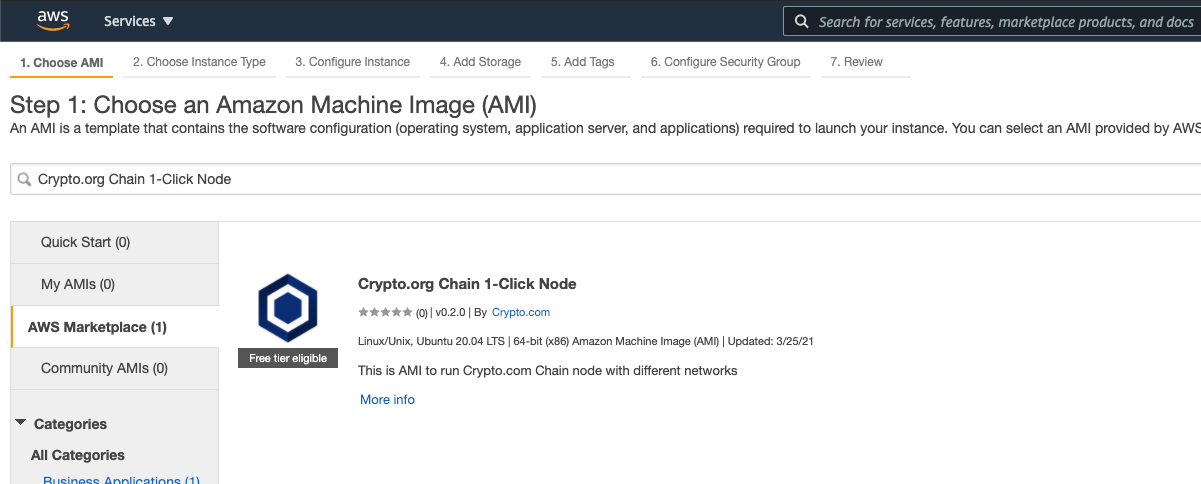Viewport: 1201px width, 484px height.
Task: Click the AMI search field magnifier icon
Action: tap(24, 179)
